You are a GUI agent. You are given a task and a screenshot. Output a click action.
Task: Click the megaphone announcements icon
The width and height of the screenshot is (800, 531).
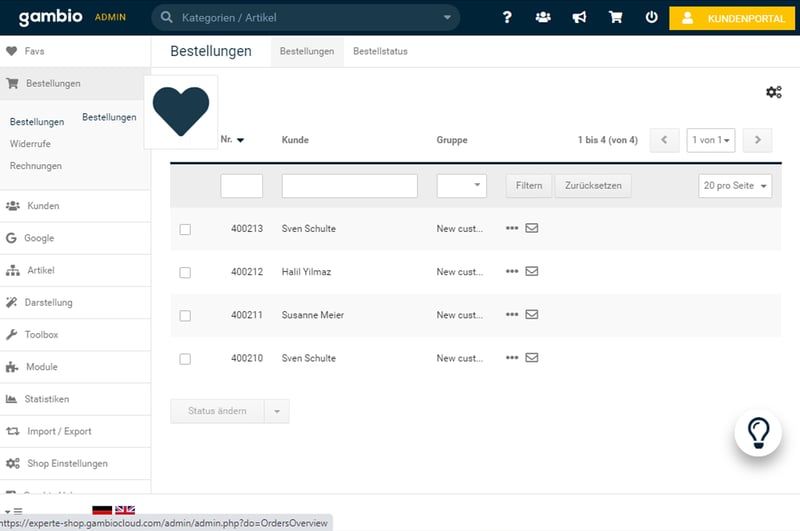click(579, 18)
